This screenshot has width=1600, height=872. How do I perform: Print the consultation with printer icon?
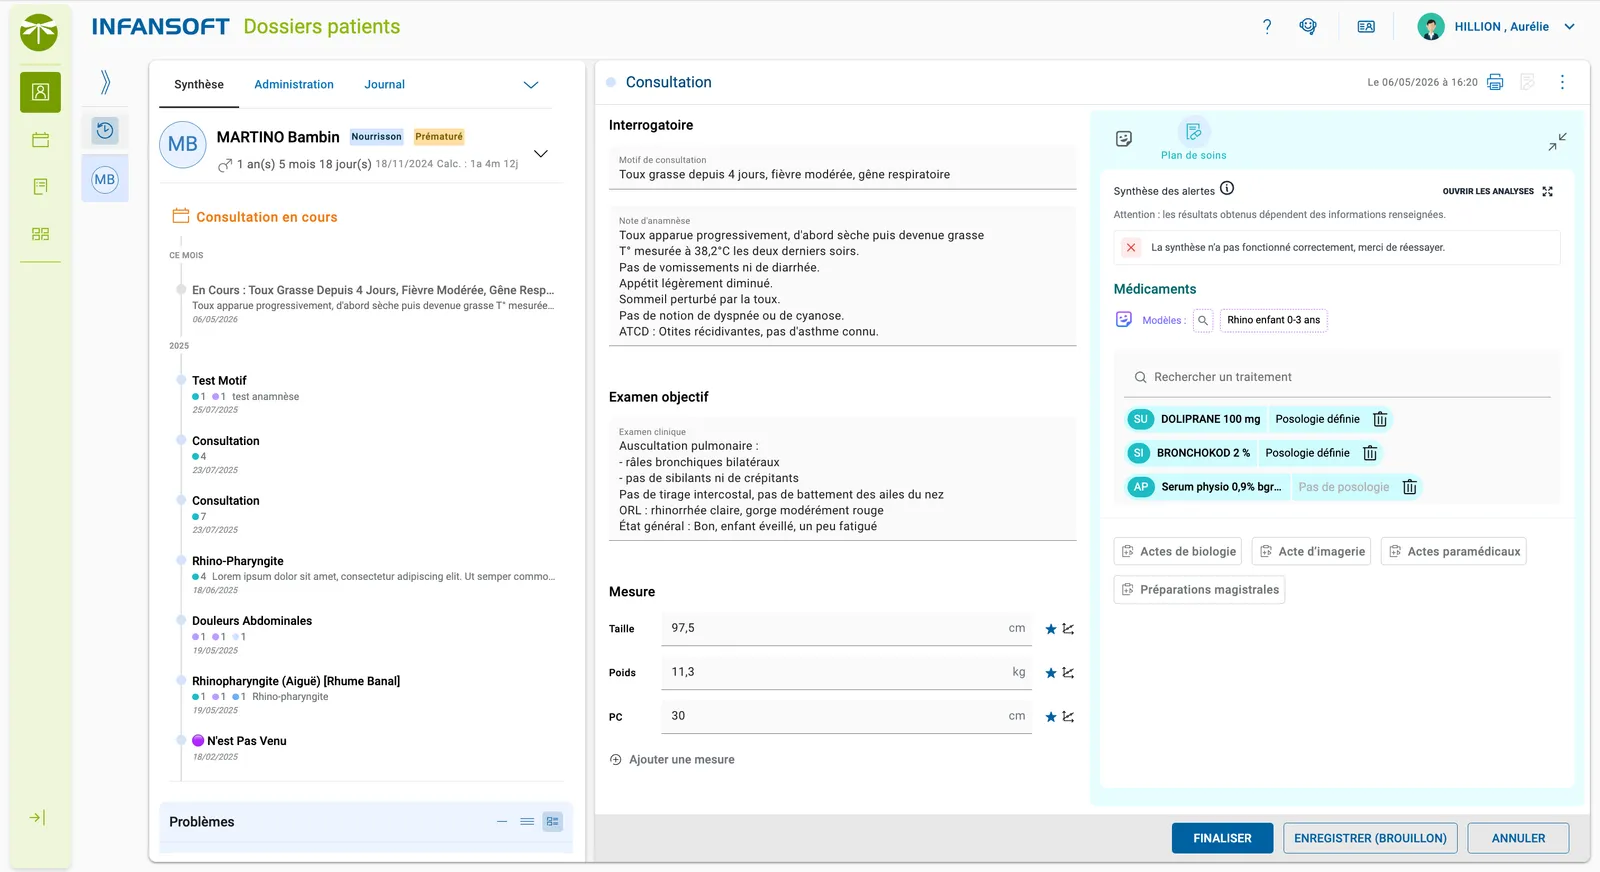pyautogui.click(x=1495, y=82)
